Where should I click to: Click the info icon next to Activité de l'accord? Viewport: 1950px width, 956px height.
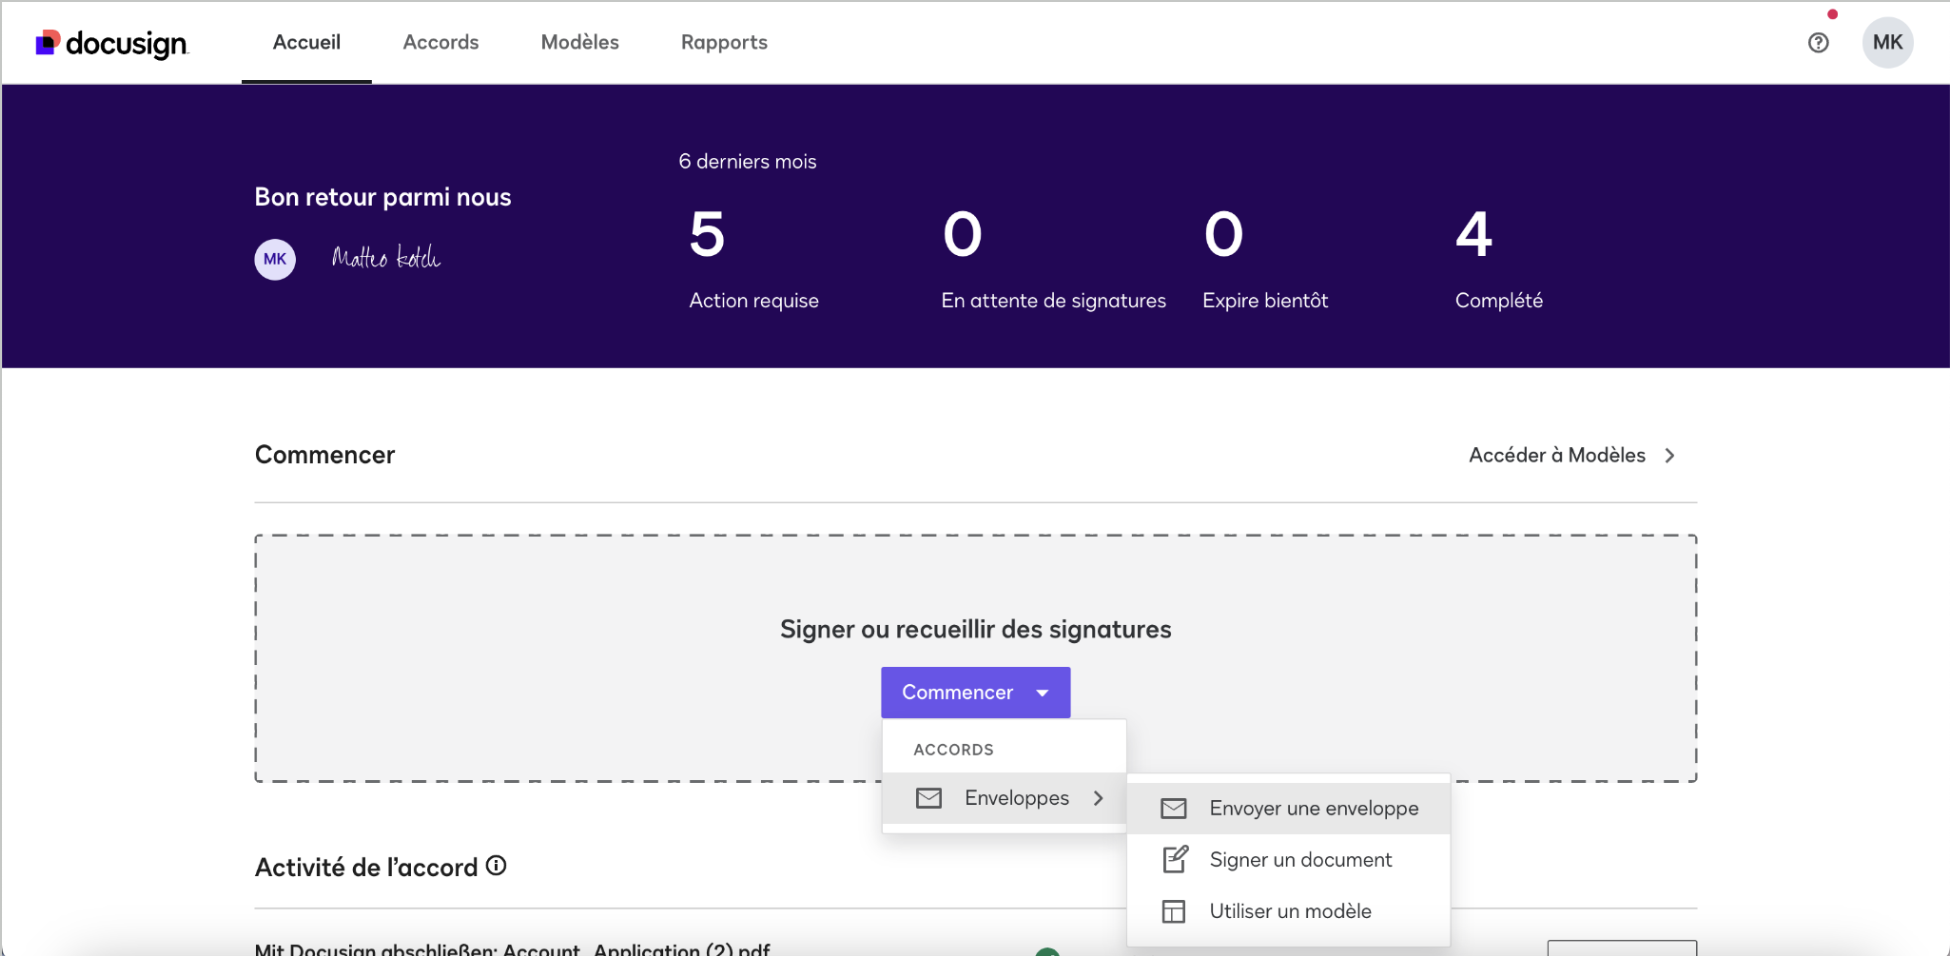[x=496, y=866]
